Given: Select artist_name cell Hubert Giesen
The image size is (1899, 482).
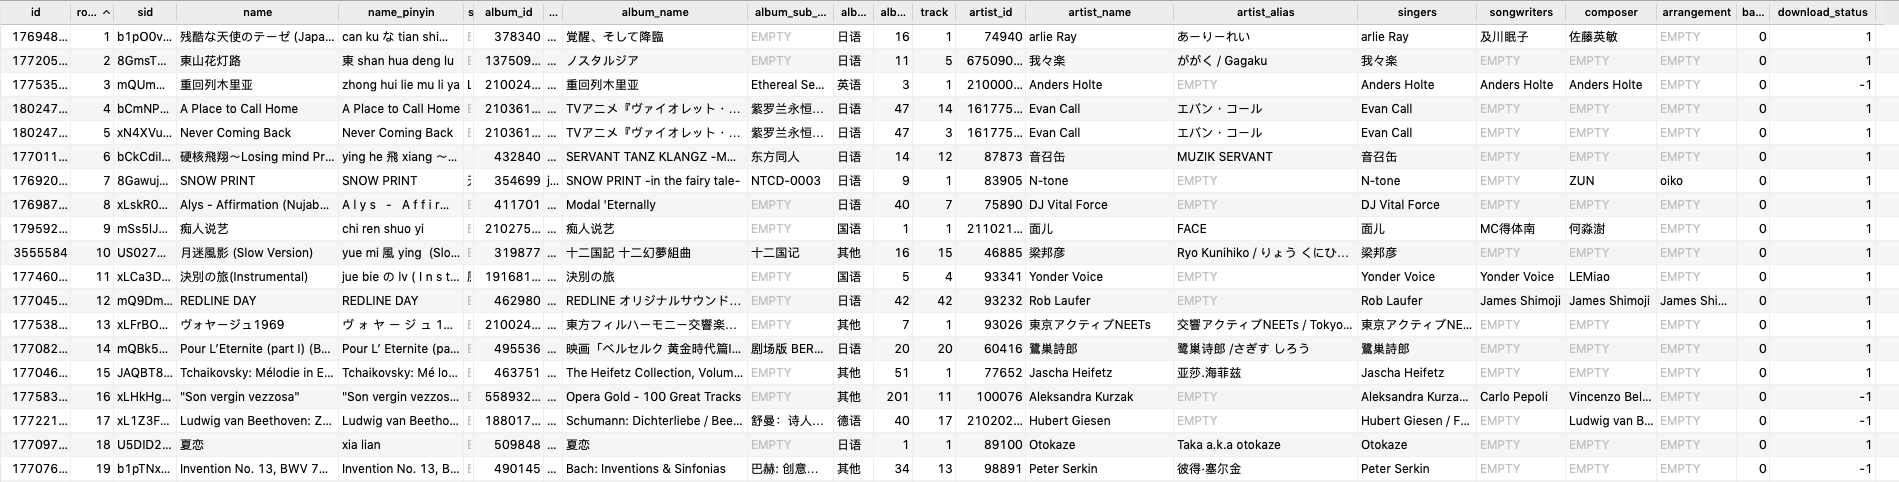Looking at the screenshot, I should coord(1069,421).
